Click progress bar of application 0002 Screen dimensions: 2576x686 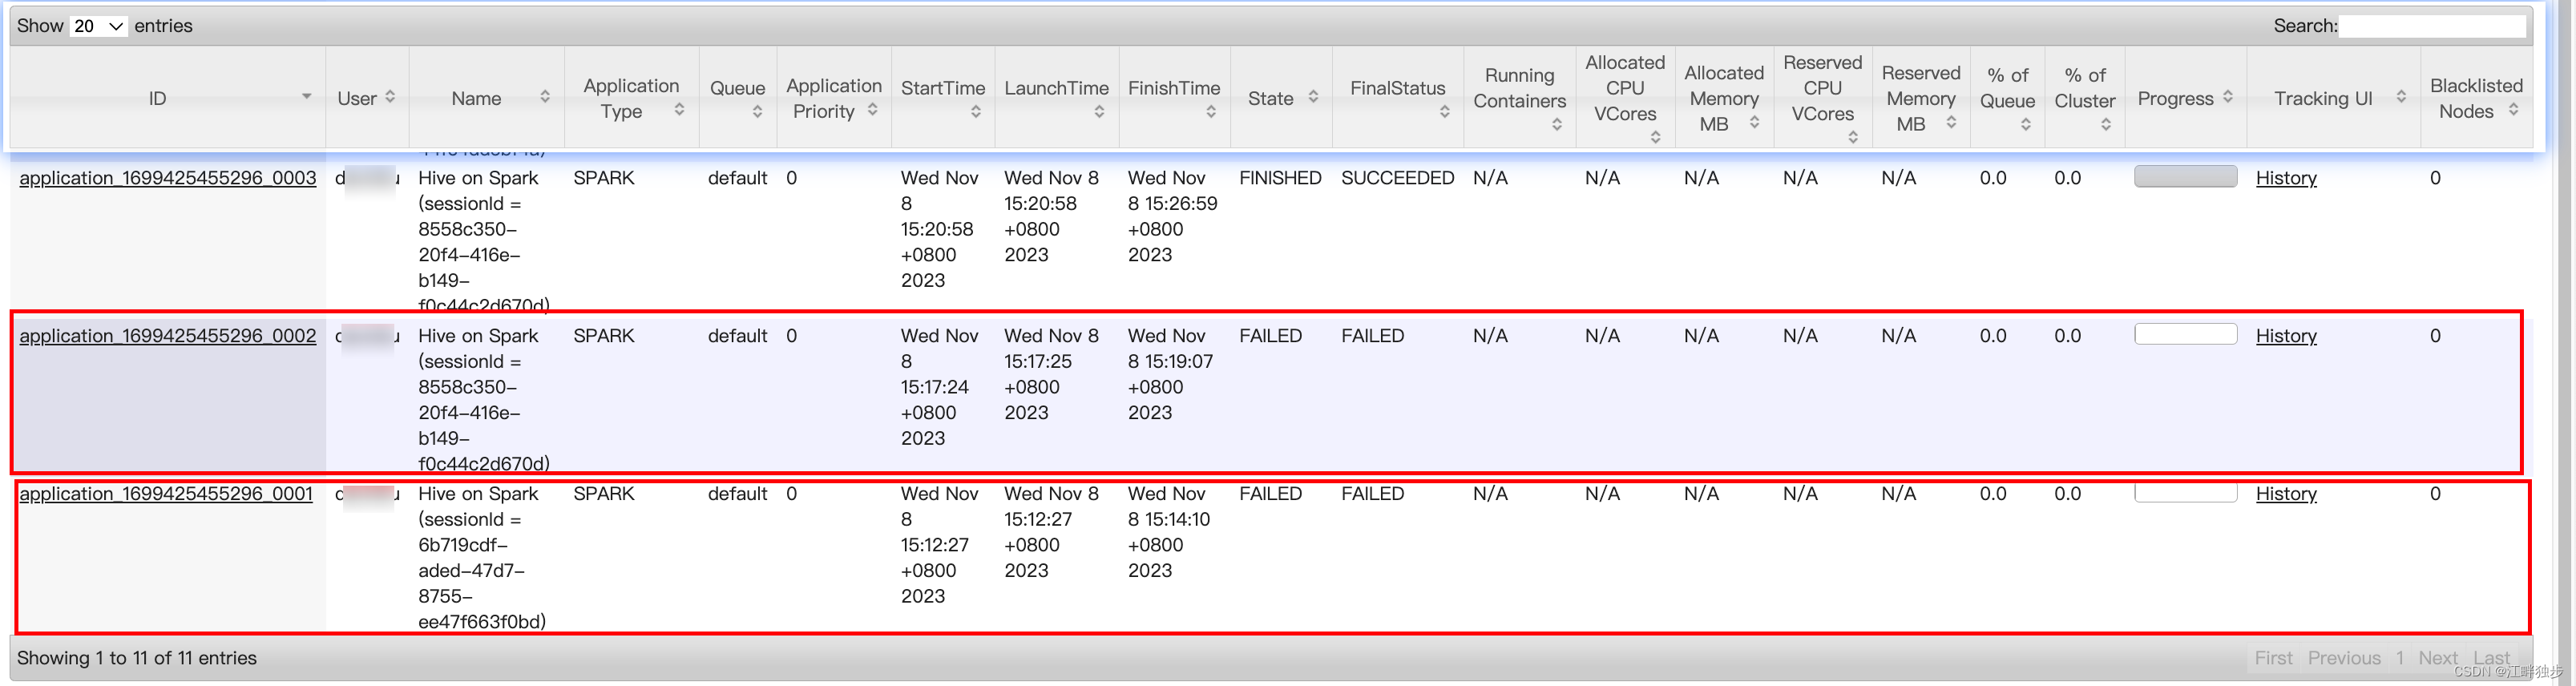tap(2185, 335)
